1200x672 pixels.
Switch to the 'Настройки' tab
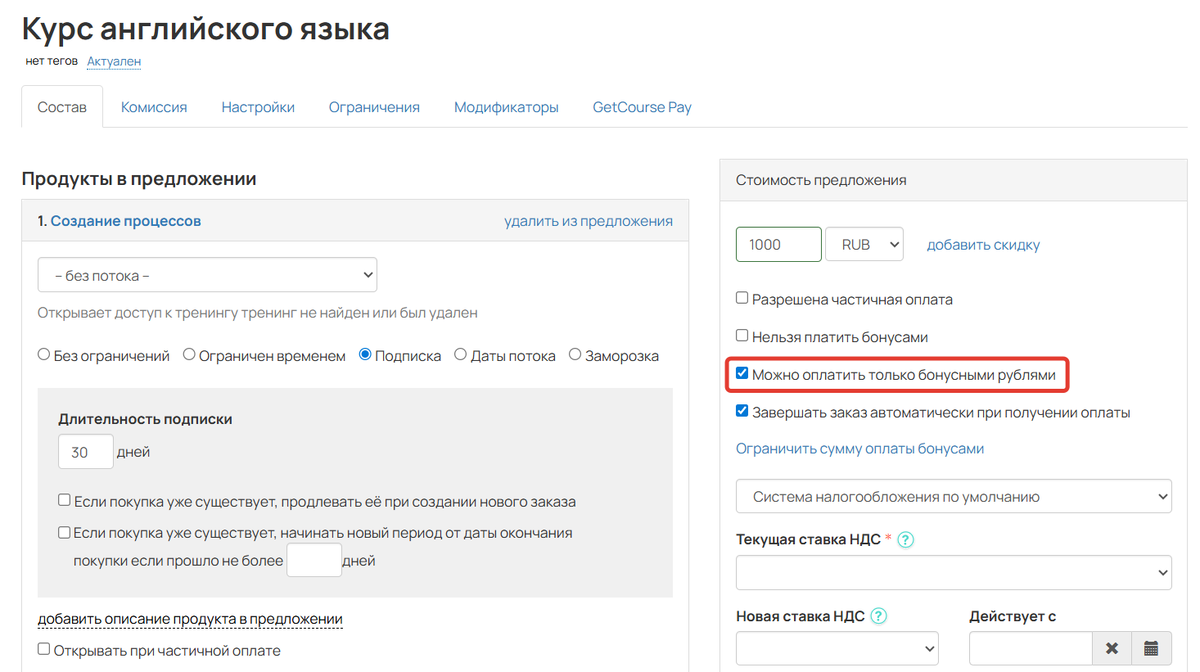(257, 106)
